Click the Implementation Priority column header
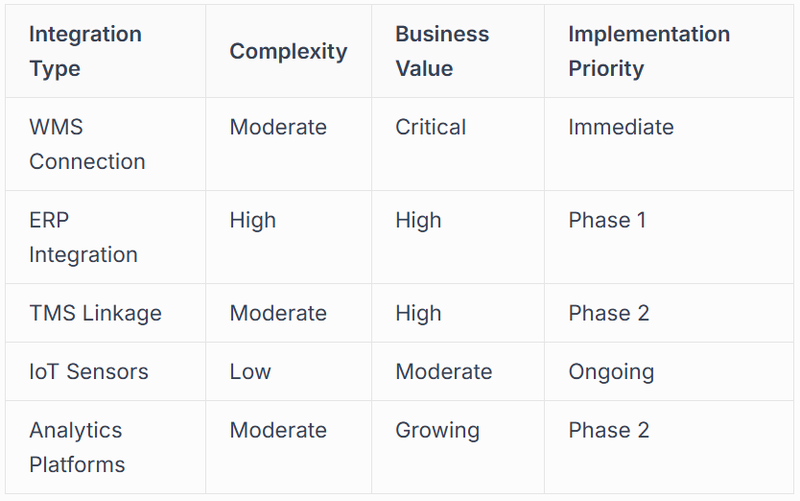This screenshot has height=501, width=800. [x=648, y=51]
